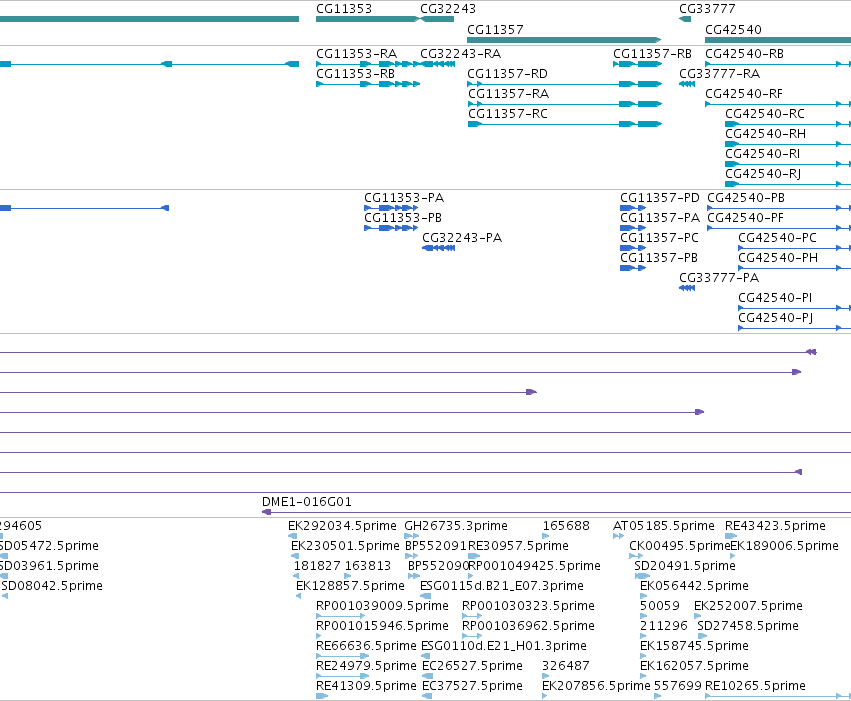Image resolution: width=851 pixels, height=701 pixels.
Task: Select protein CG11357-PB
Action: pos(659,258)
